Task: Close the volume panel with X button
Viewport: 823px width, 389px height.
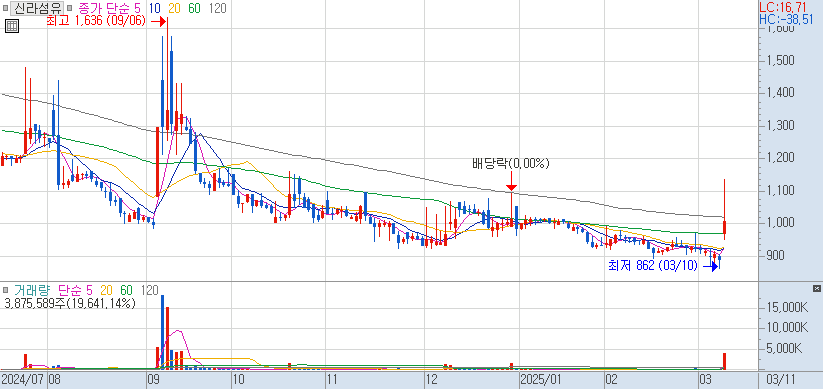Action: [x=816, y=289]
